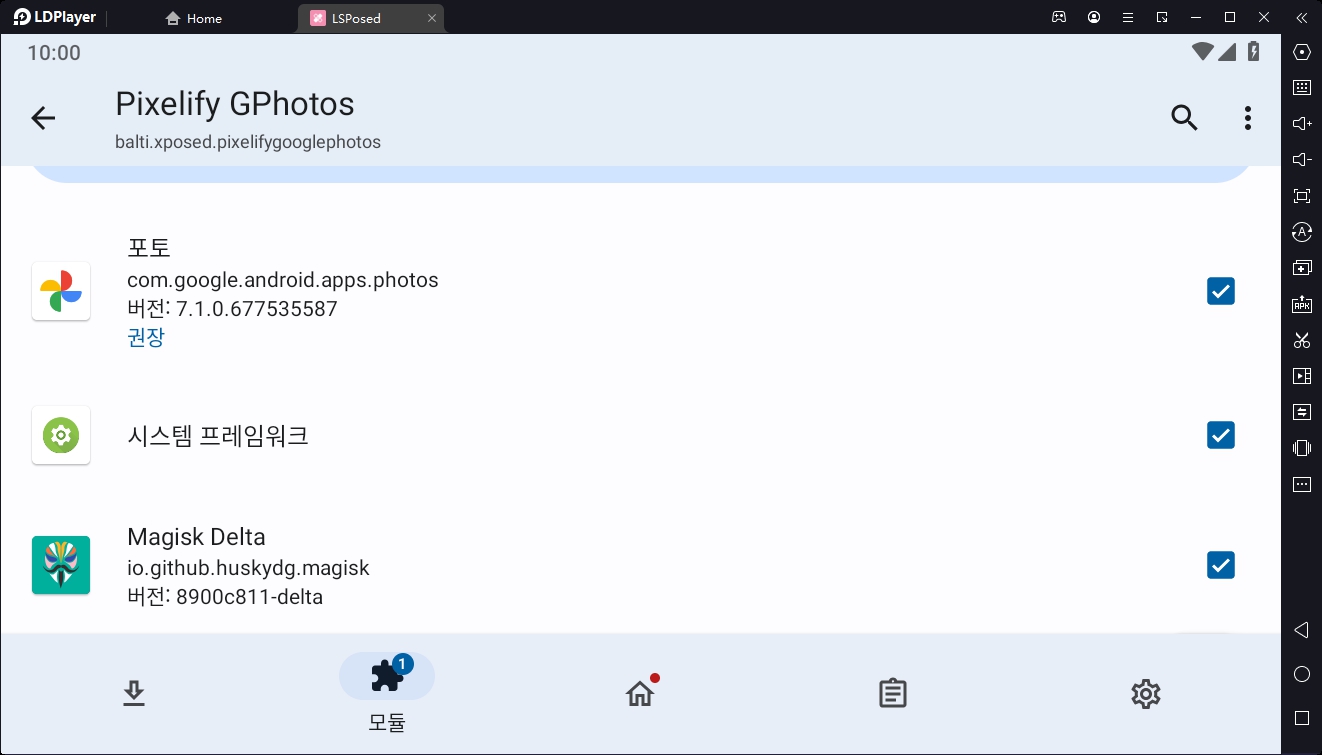The image size is (1322, 755).
Task: Go back with the arrow icon
Action: pyautogui.click(x=43, y=118)
